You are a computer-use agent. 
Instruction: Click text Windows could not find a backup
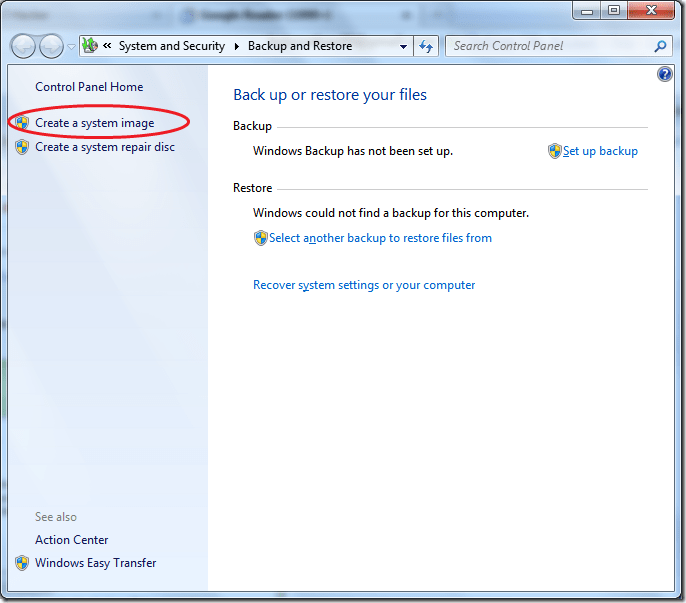tap(391, 213)
